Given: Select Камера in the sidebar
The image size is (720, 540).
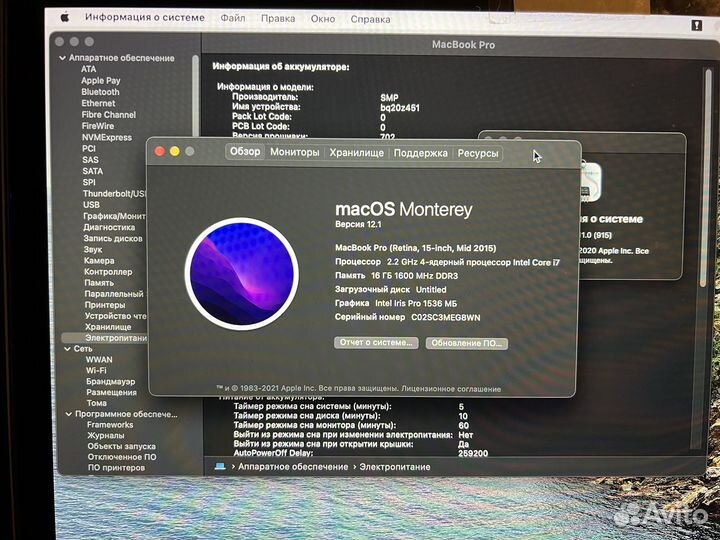Looking at the screenshot, I should (x=99, y=260).
